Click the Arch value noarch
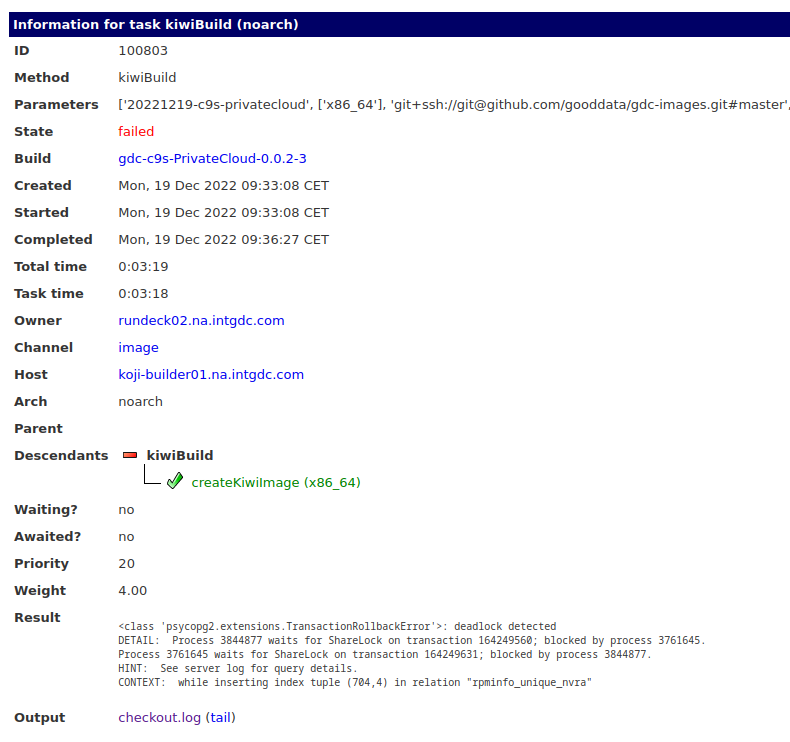790x742 pixels. (141, 402)
